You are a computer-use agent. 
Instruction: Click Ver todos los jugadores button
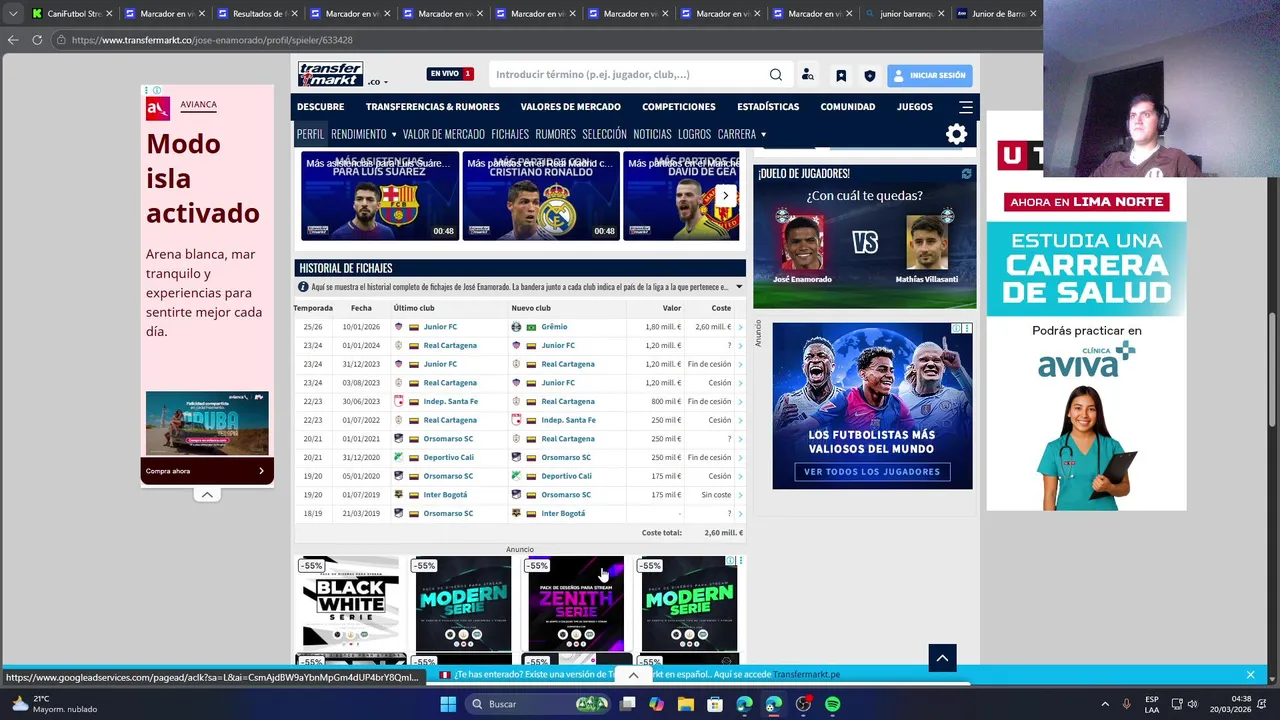pyautogui.click(x=872, y=472)
